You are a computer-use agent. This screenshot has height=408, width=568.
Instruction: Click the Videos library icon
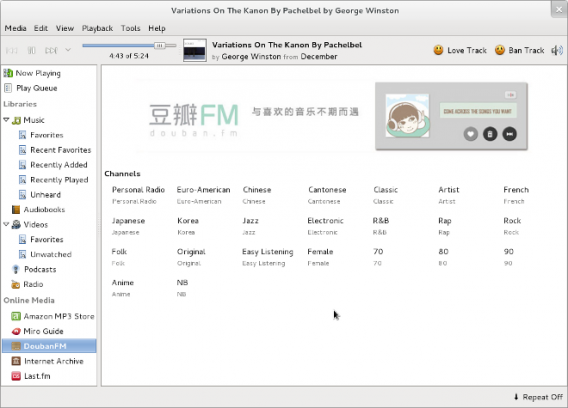tap(16, 225)
